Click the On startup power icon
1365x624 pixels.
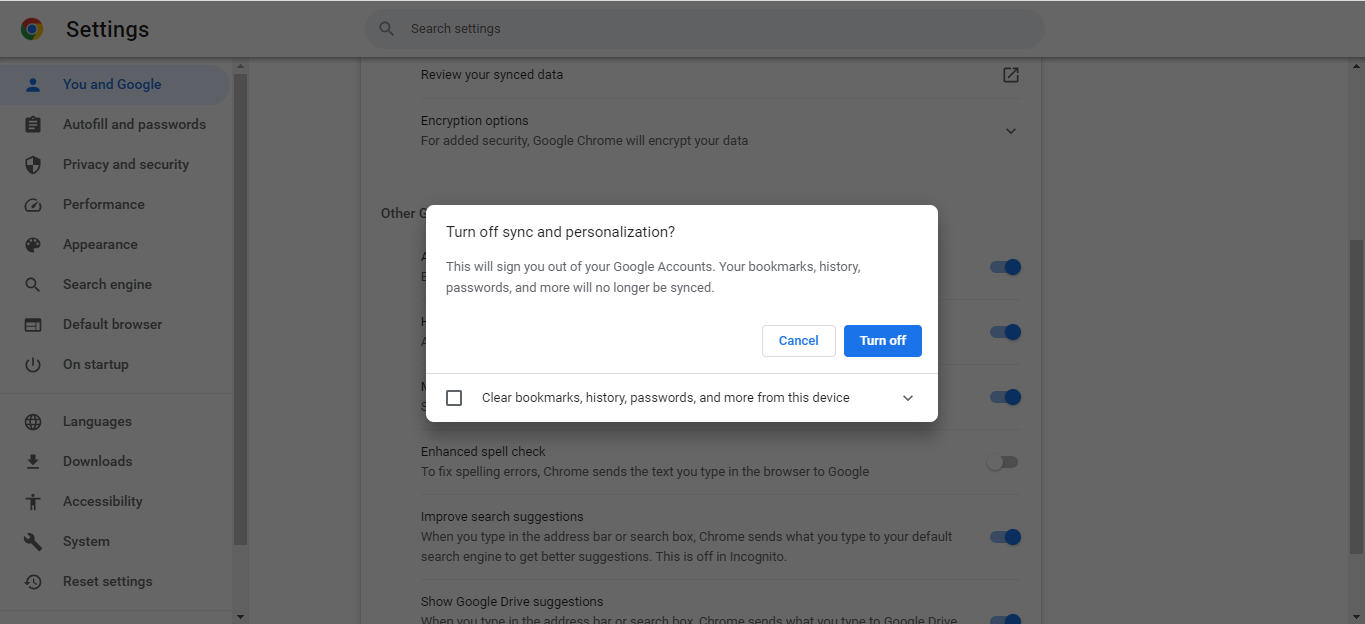33,365
